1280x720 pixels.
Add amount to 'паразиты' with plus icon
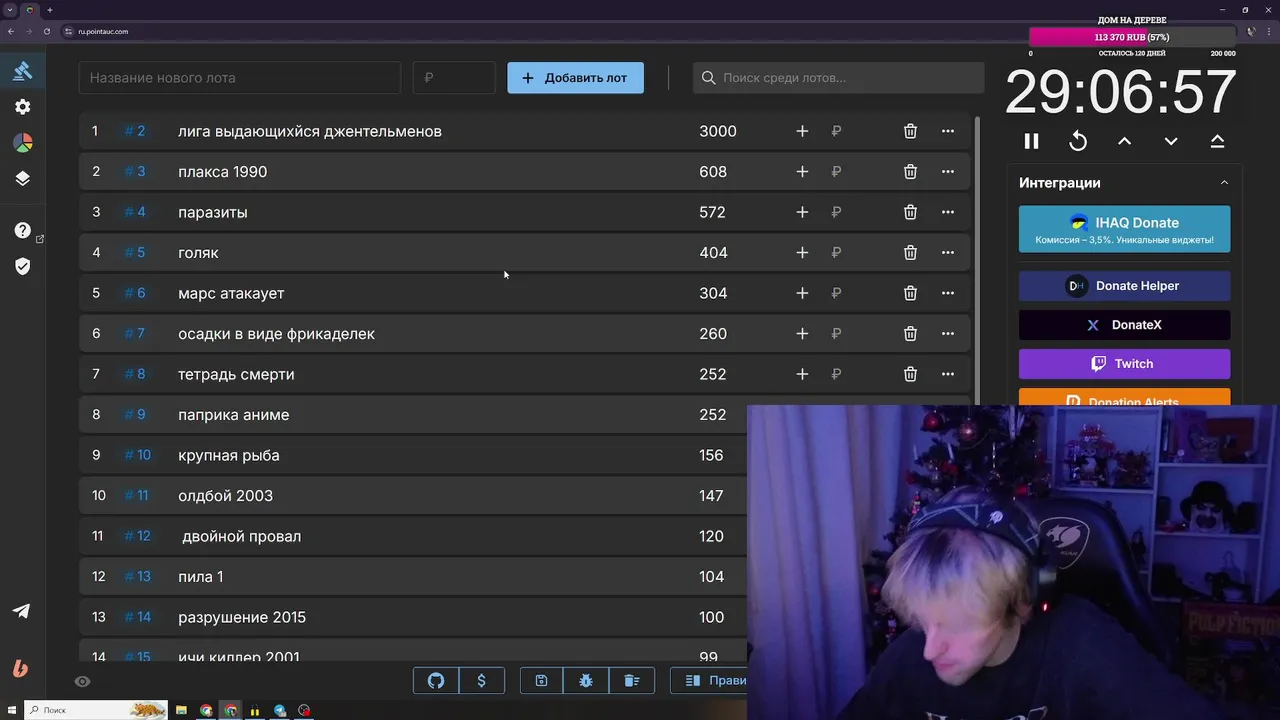click(802, 212)
